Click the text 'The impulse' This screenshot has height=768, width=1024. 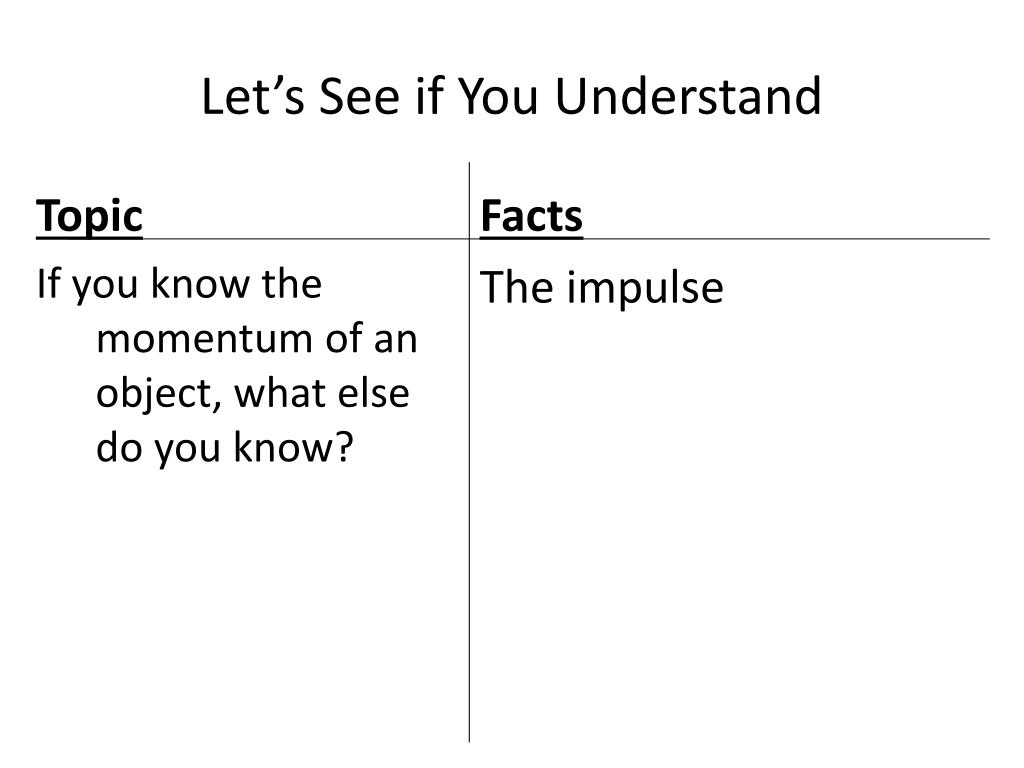click(x=601, y=287)
